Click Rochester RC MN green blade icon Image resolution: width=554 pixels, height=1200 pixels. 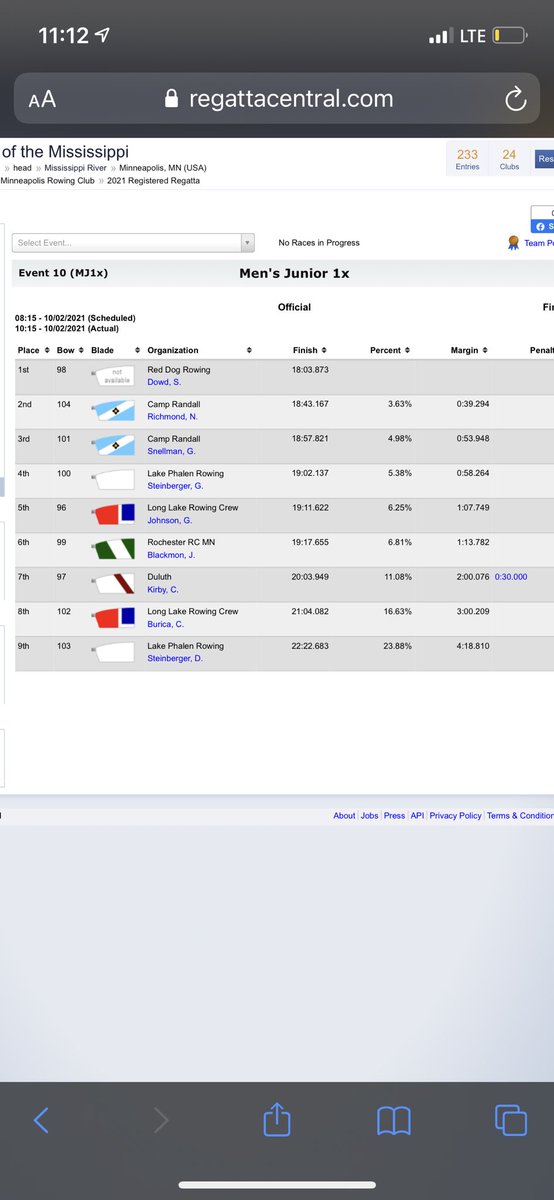[114, 548]
